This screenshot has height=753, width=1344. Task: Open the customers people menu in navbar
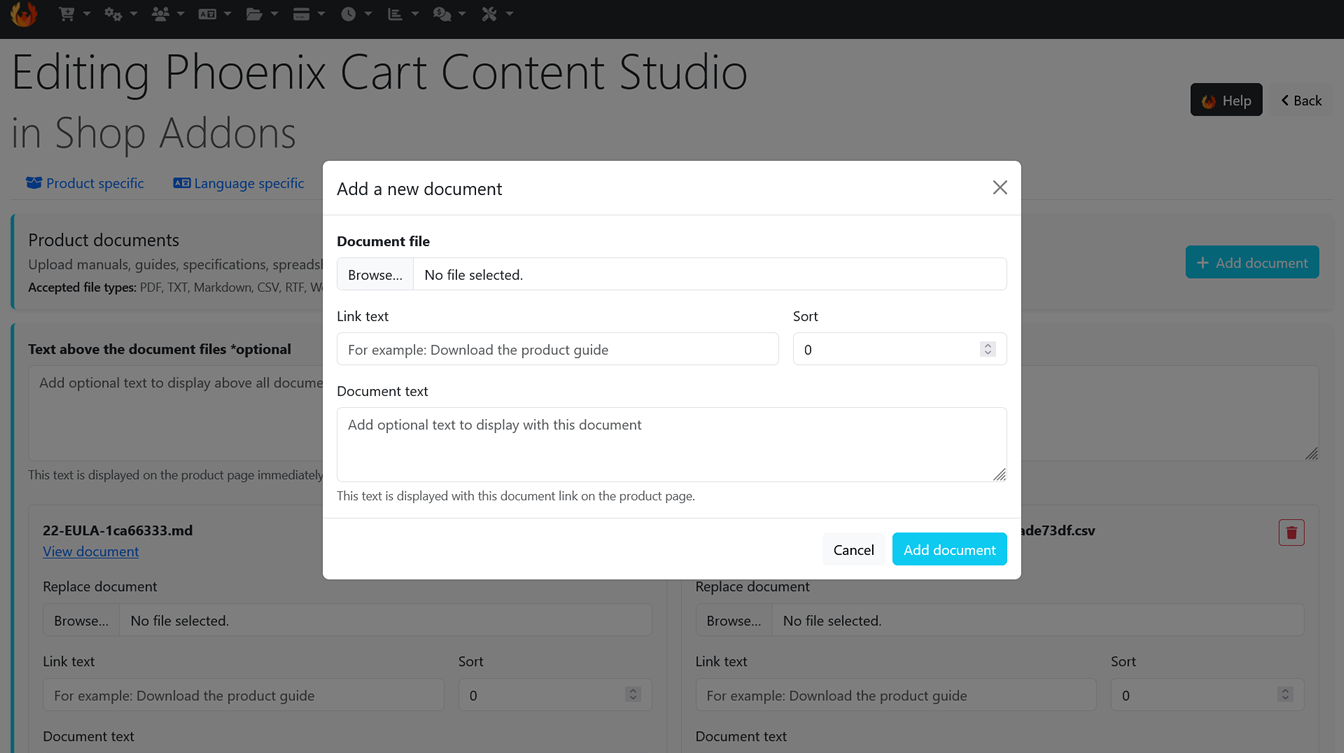coord(168,14)
